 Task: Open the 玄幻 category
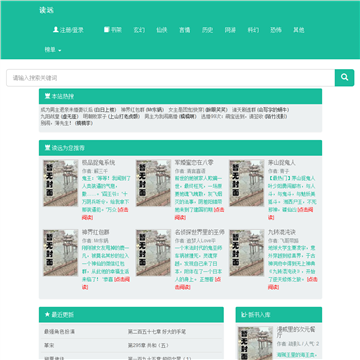click(x=139, y=30)
